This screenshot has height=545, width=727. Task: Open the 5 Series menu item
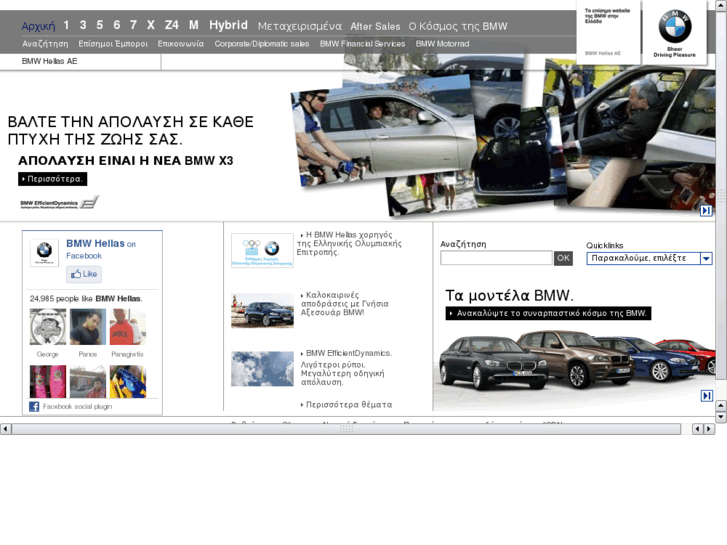(x=100, y=25)
